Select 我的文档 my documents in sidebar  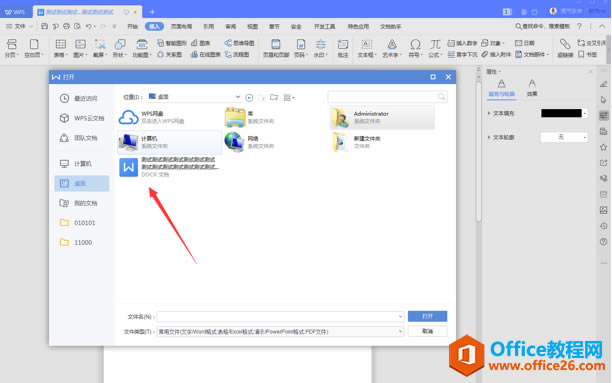pos(82,203)
